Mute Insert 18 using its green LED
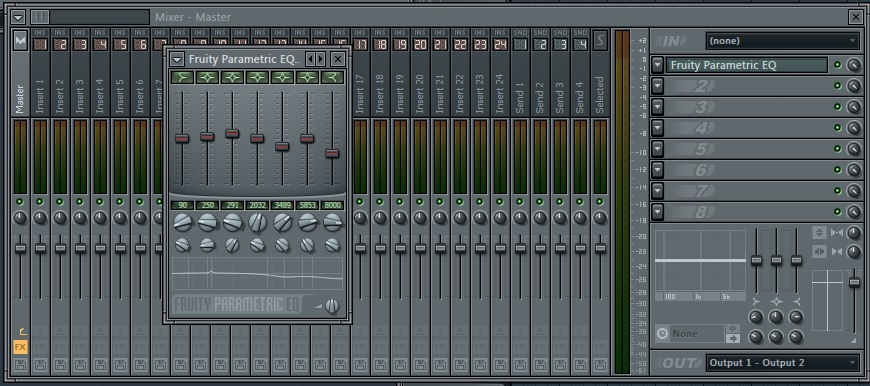This screenshot has width=870, height=386. click(x=380, y=202)
